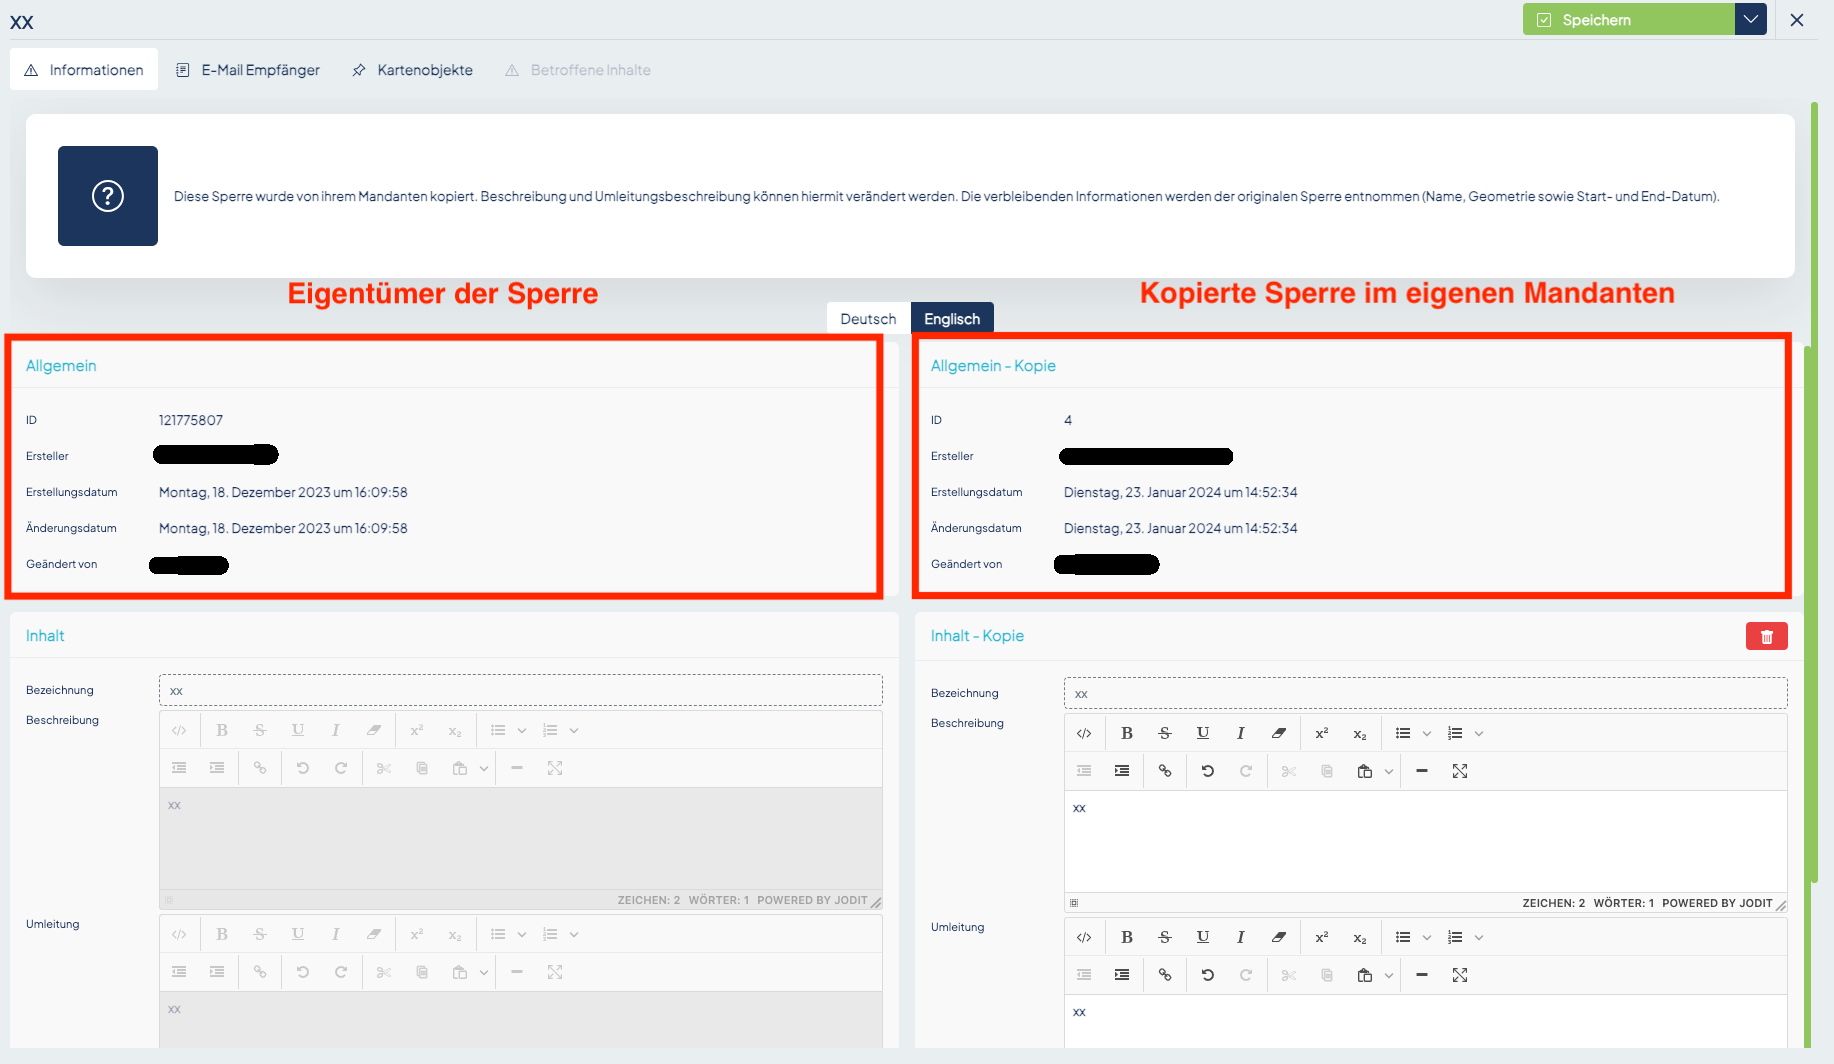Apply bold in Kopie Umleitung editor

point(1127,937)
